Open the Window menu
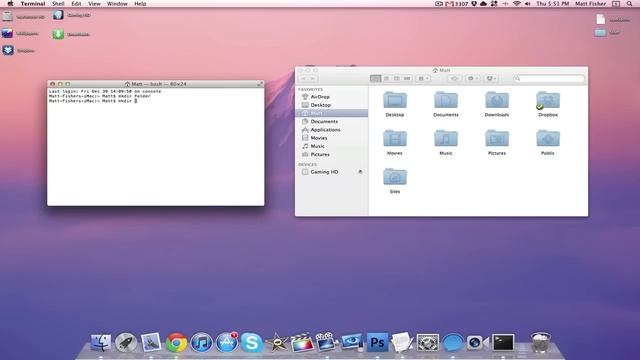640x360 pixels. [x=117, y=4]
